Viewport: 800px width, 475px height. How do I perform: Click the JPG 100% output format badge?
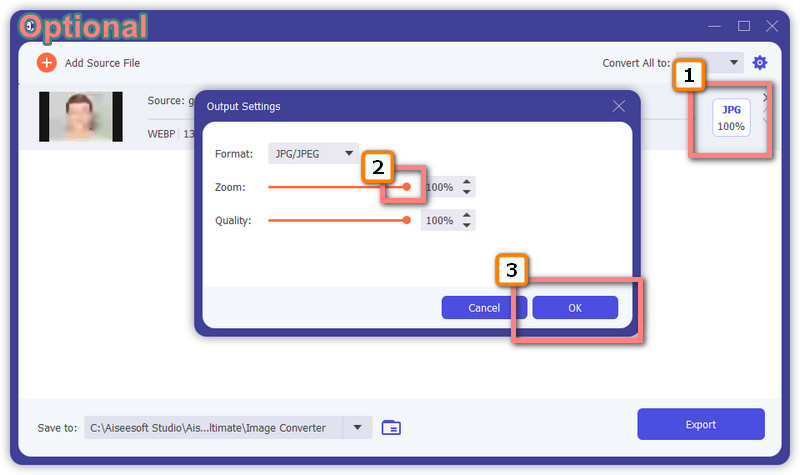click(731, 118)
